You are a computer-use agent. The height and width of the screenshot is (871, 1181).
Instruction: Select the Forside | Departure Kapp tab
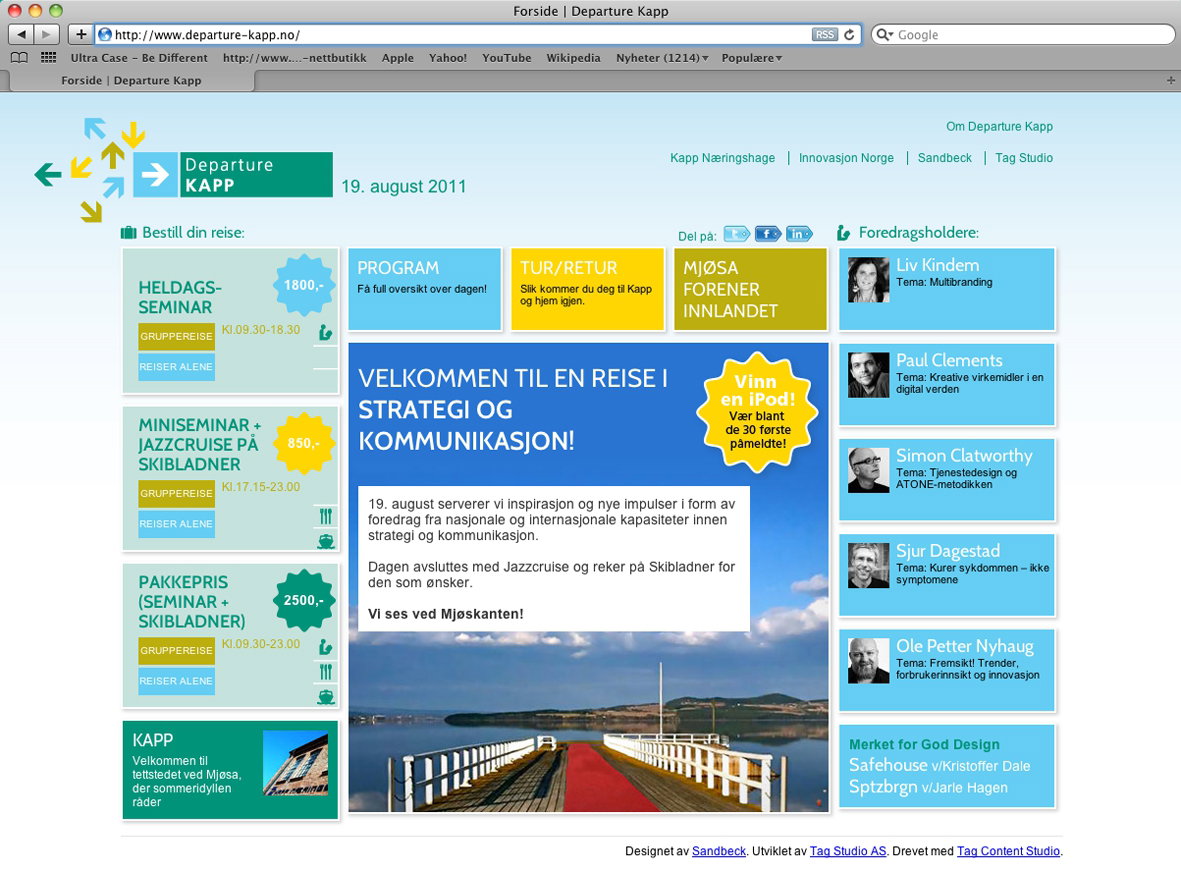point(131,81)
